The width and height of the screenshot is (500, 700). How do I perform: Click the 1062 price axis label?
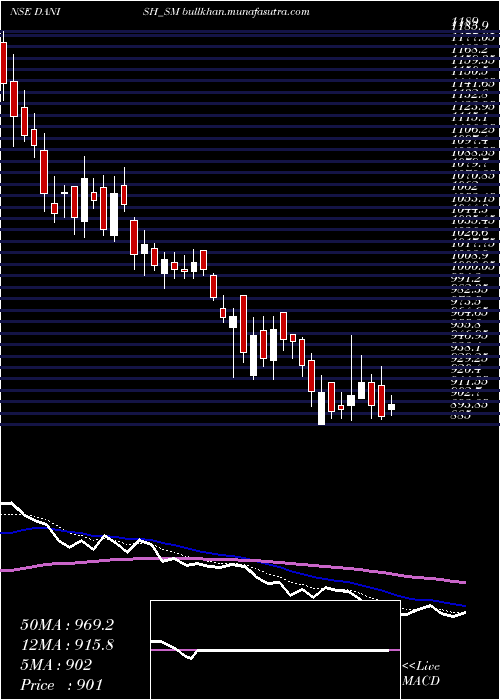click(466, 188)
